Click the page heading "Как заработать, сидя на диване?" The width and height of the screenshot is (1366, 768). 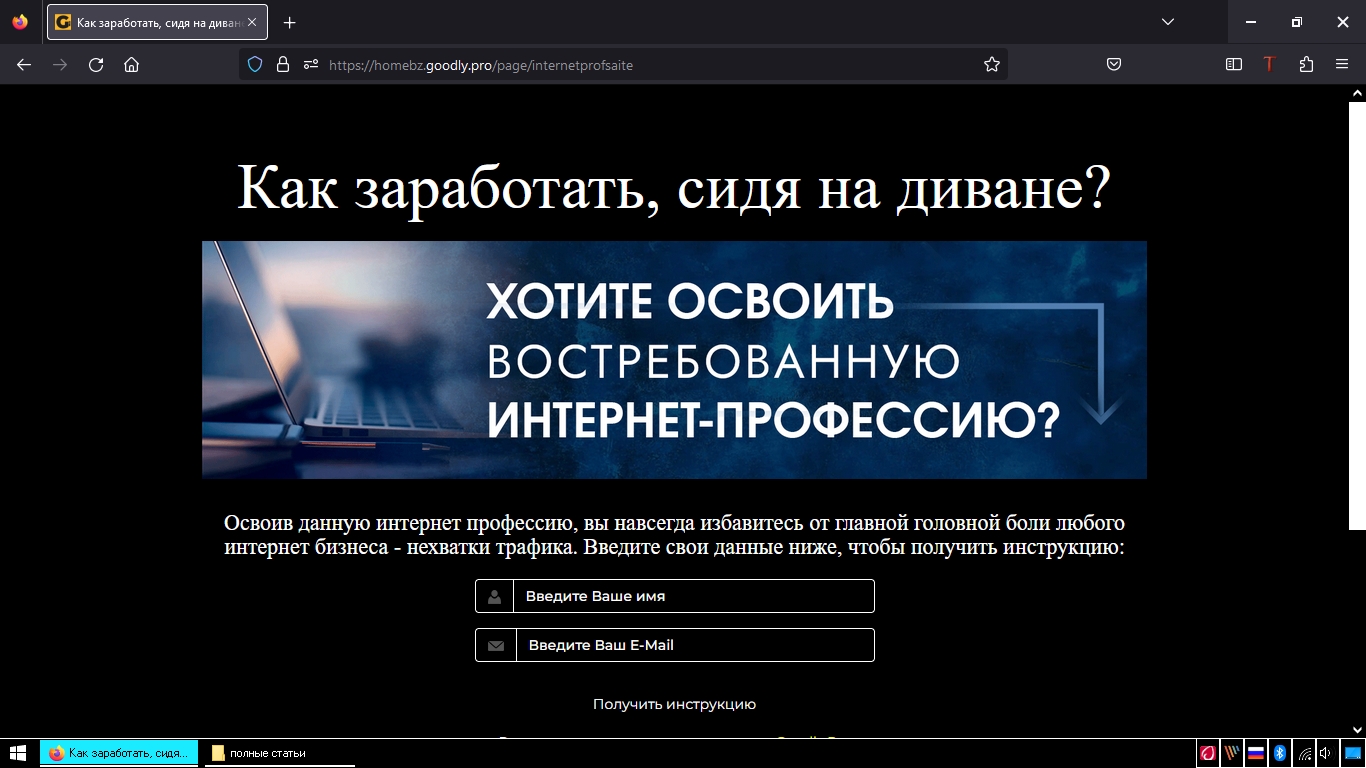click(x=674, y=187)
